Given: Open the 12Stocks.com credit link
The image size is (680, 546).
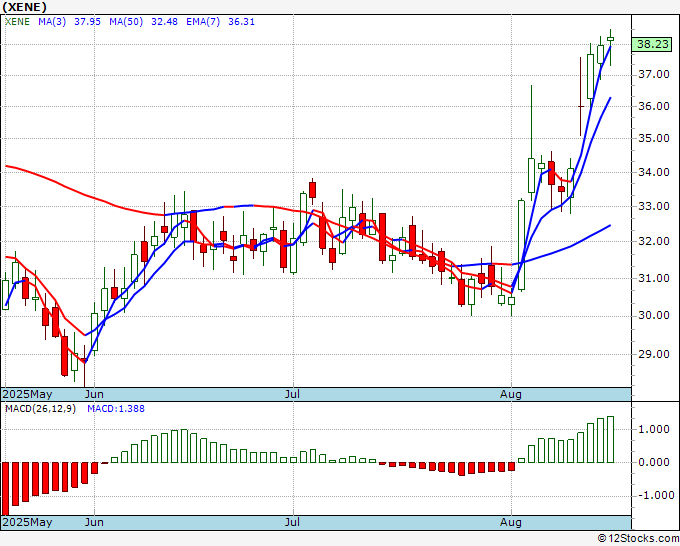Looking at the screenshot, I should tap(638, 539).
